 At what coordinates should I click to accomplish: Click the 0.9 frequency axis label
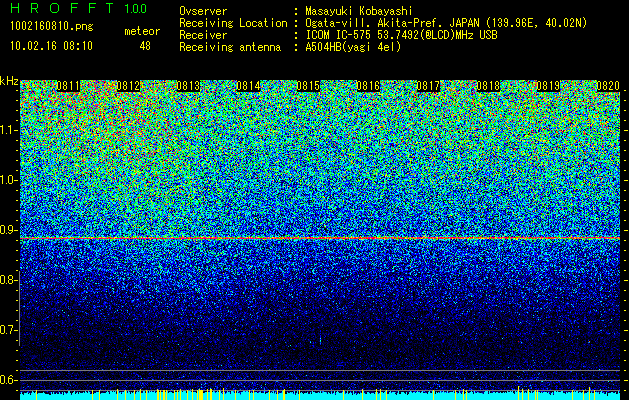(9, 230)
